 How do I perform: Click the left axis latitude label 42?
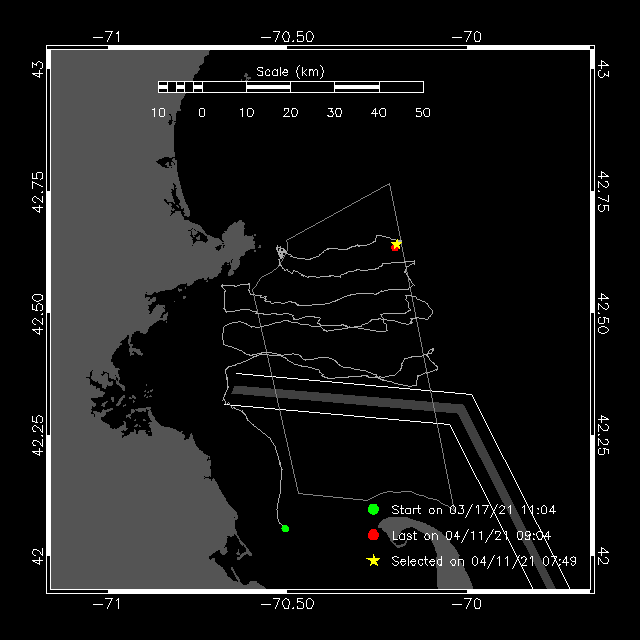click(38, 557)
